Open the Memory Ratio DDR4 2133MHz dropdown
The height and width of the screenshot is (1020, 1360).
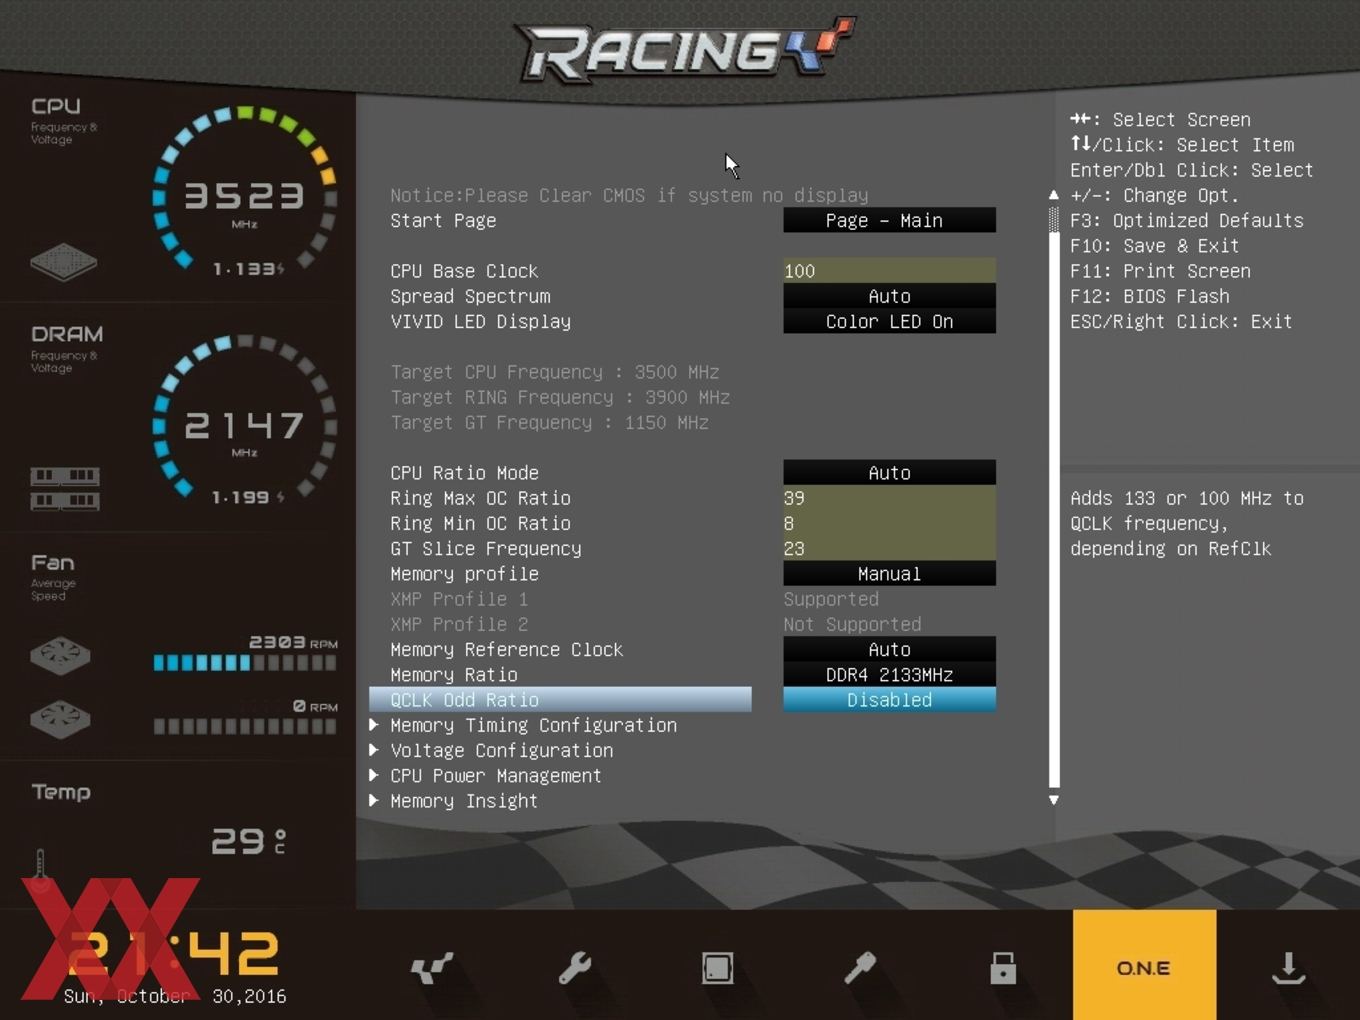pyautogui.click(x=889, y=674)
